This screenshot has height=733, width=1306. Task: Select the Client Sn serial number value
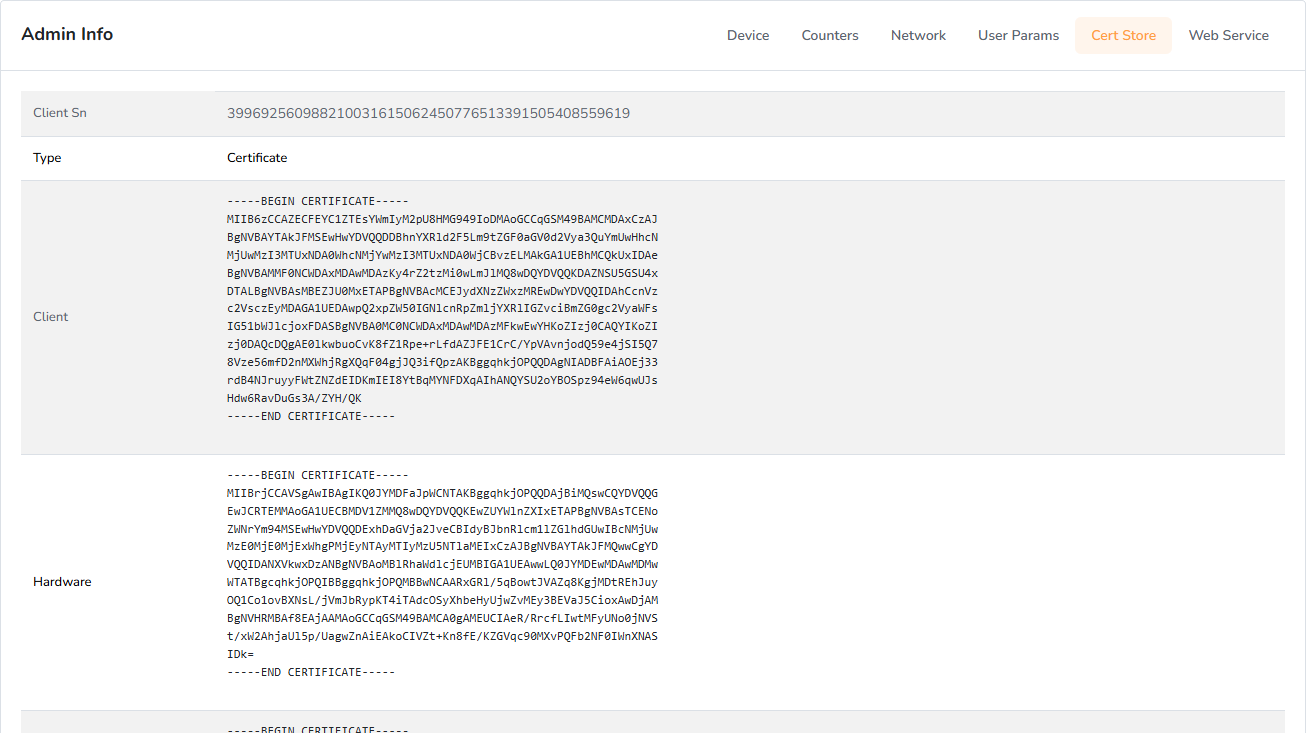point(428,113)
